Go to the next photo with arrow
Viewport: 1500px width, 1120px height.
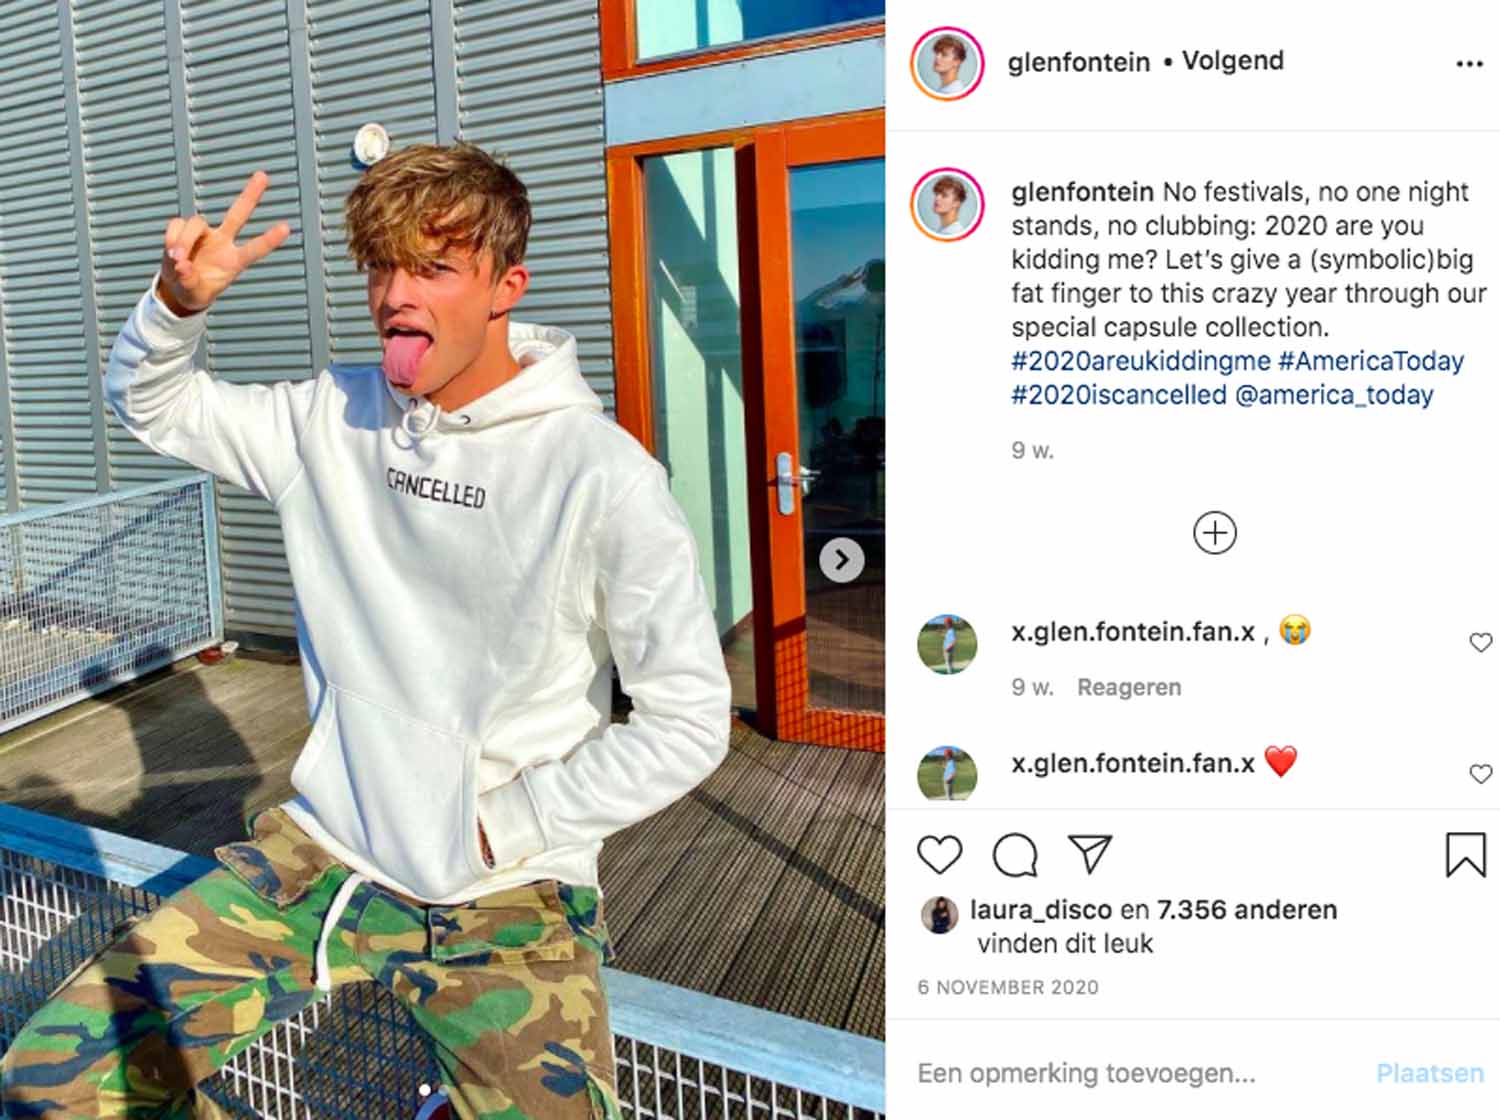[842, 560]
